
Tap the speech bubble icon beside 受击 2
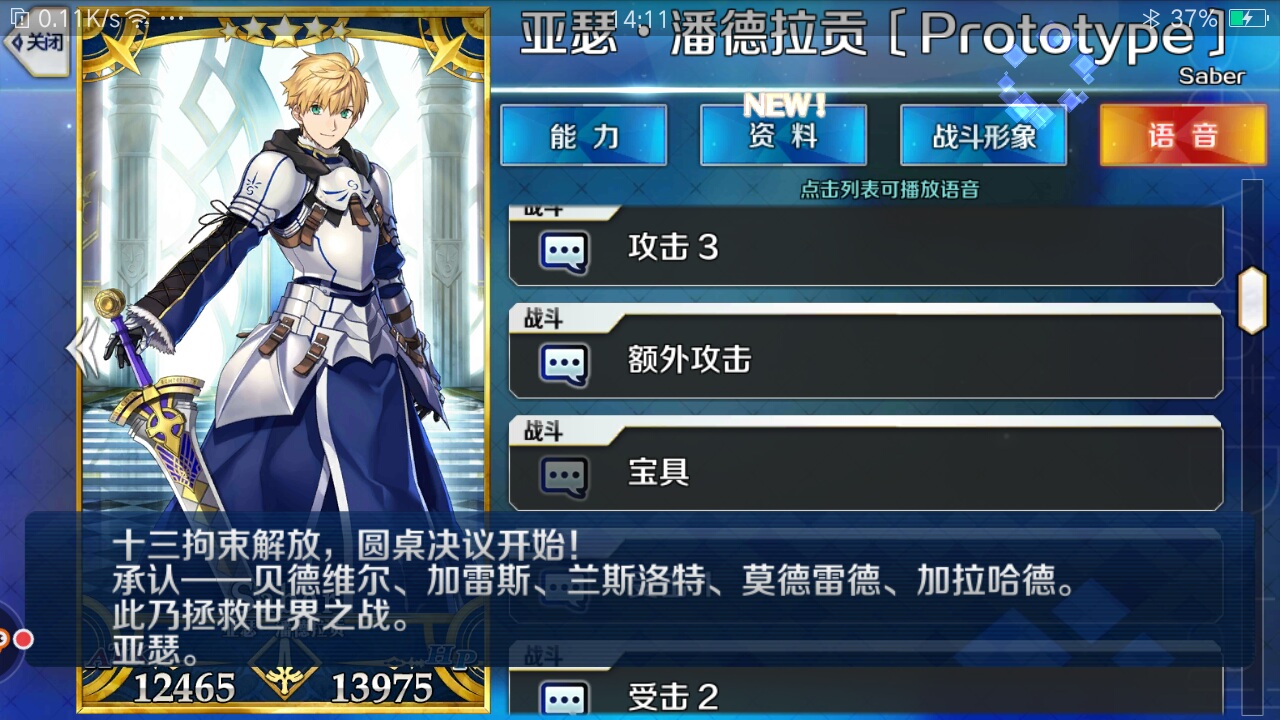click(564, 699)
